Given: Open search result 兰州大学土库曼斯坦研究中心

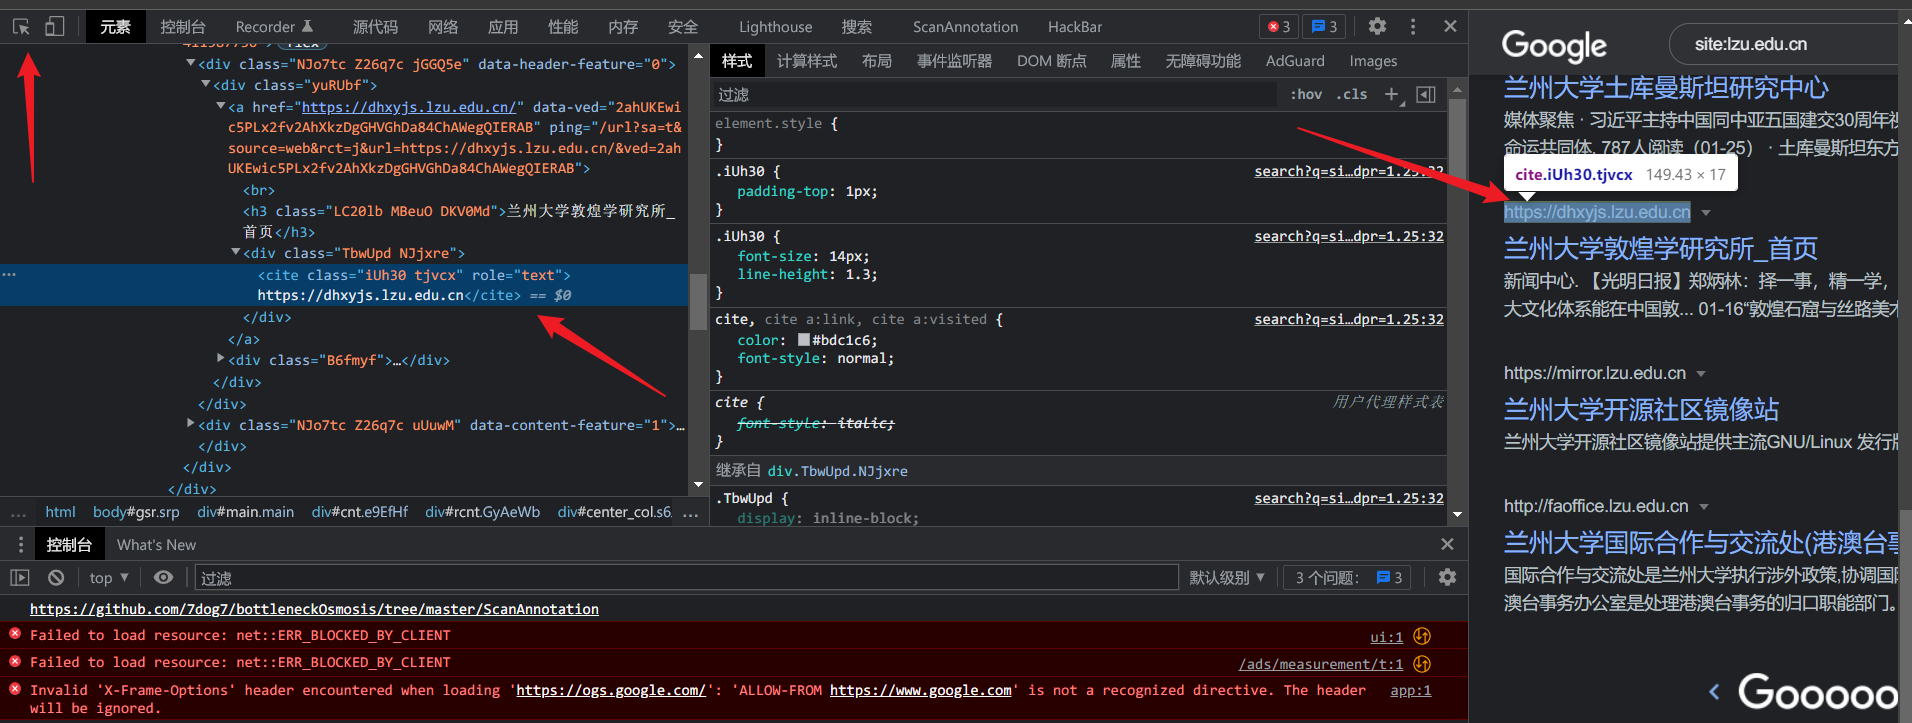Looking at the screenshot, I should (1665, 88).
